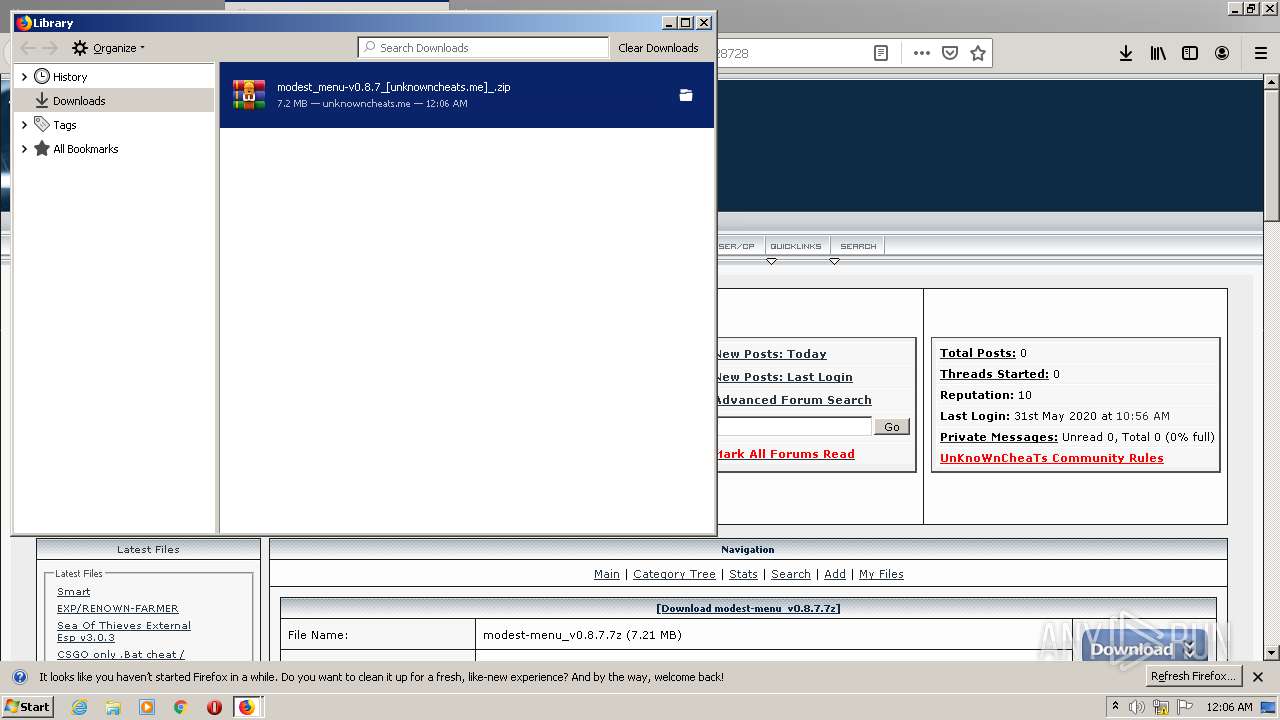Go back in Library window
Viewport: 1280px width, 720px height.
[x=28, y=48]
